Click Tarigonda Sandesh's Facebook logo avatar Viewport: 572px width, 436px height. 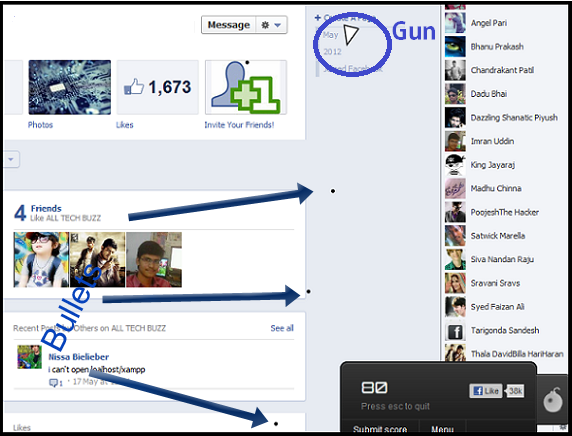click(455, 332)
